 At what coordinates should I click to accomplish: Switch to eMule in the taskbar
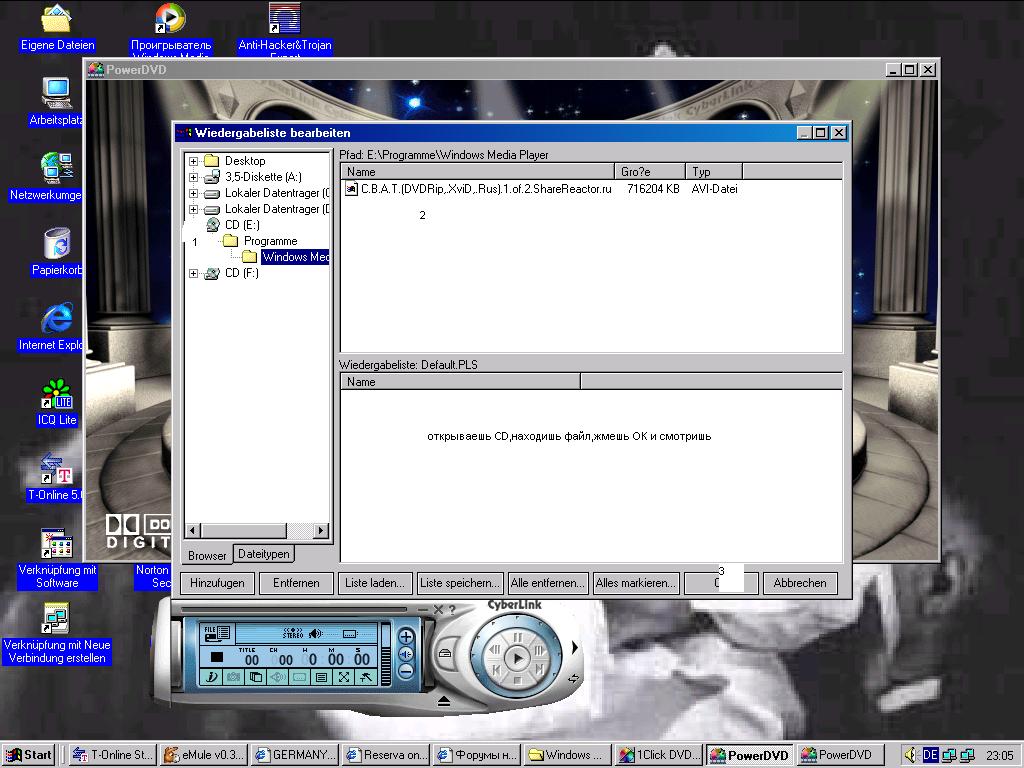204,755
